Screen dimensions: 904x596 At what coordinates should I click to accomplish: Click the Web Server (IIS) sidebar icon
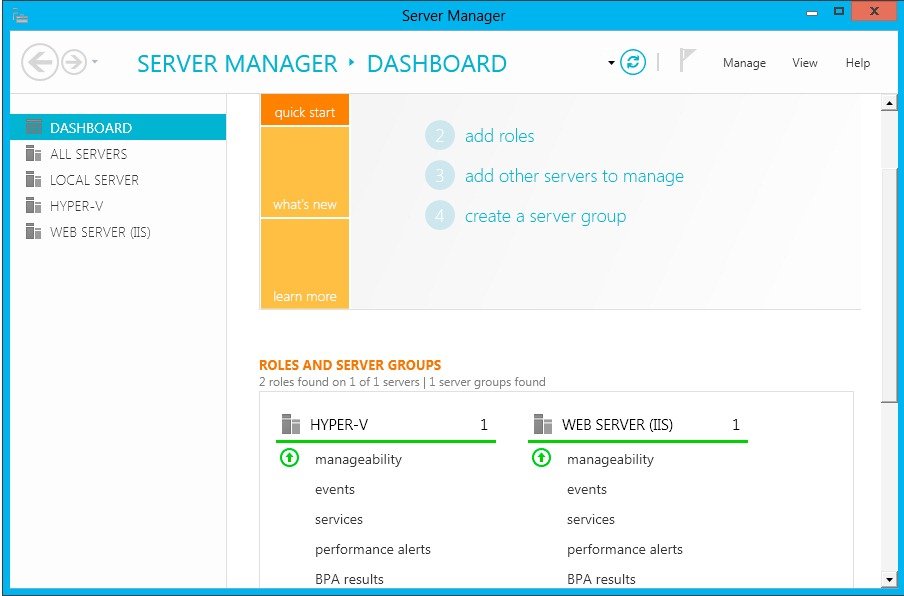pos(33,231)
